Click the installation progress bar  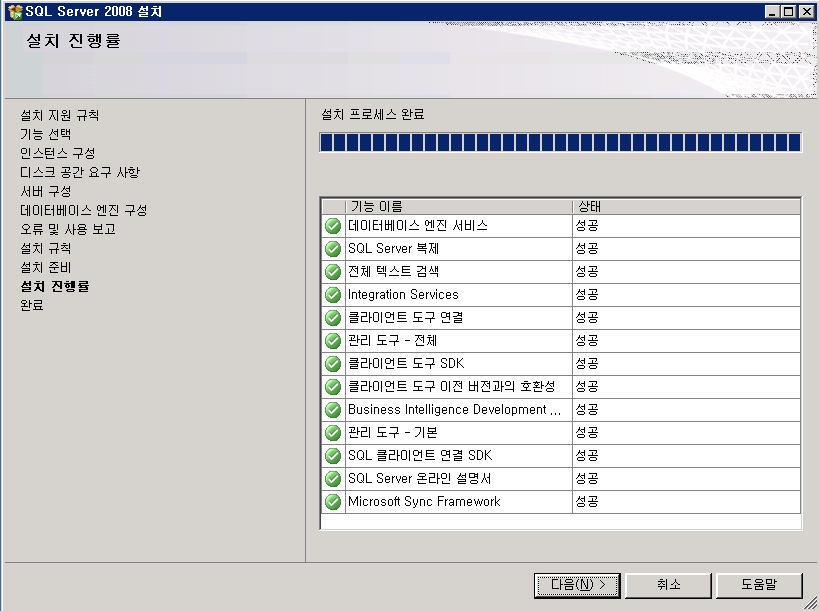click(560, 142)
